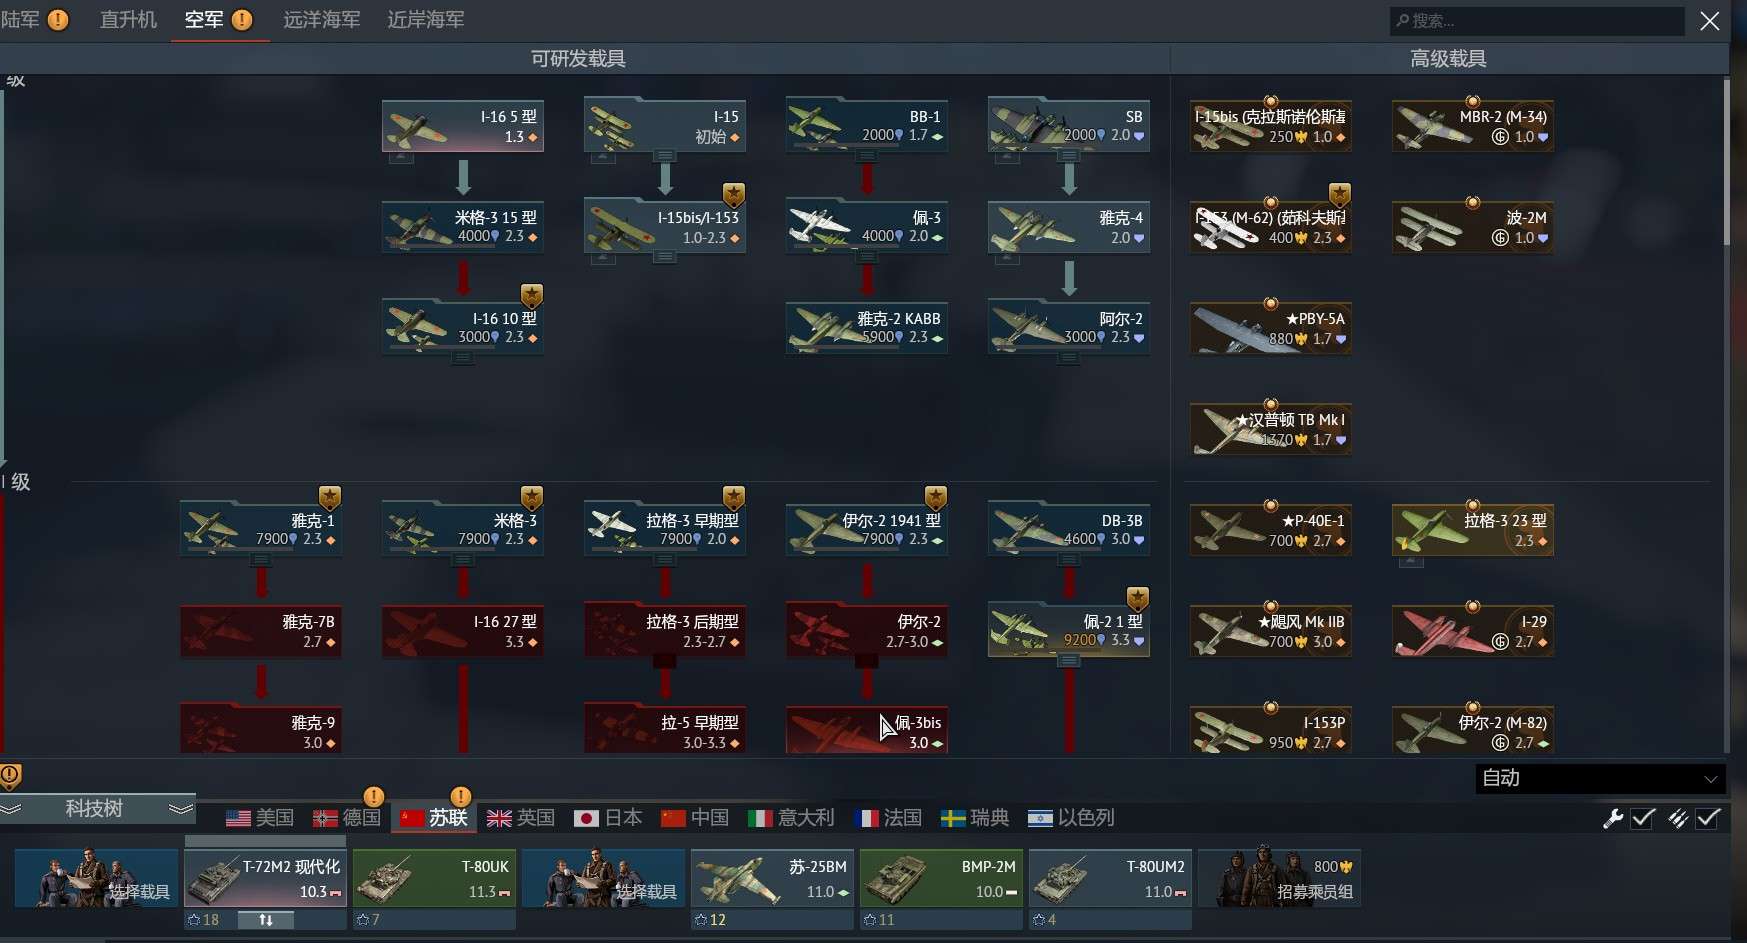Click the shield warning badge icon
The image size is (1747, 943).
pyautogui.click(x=11, y=775)
